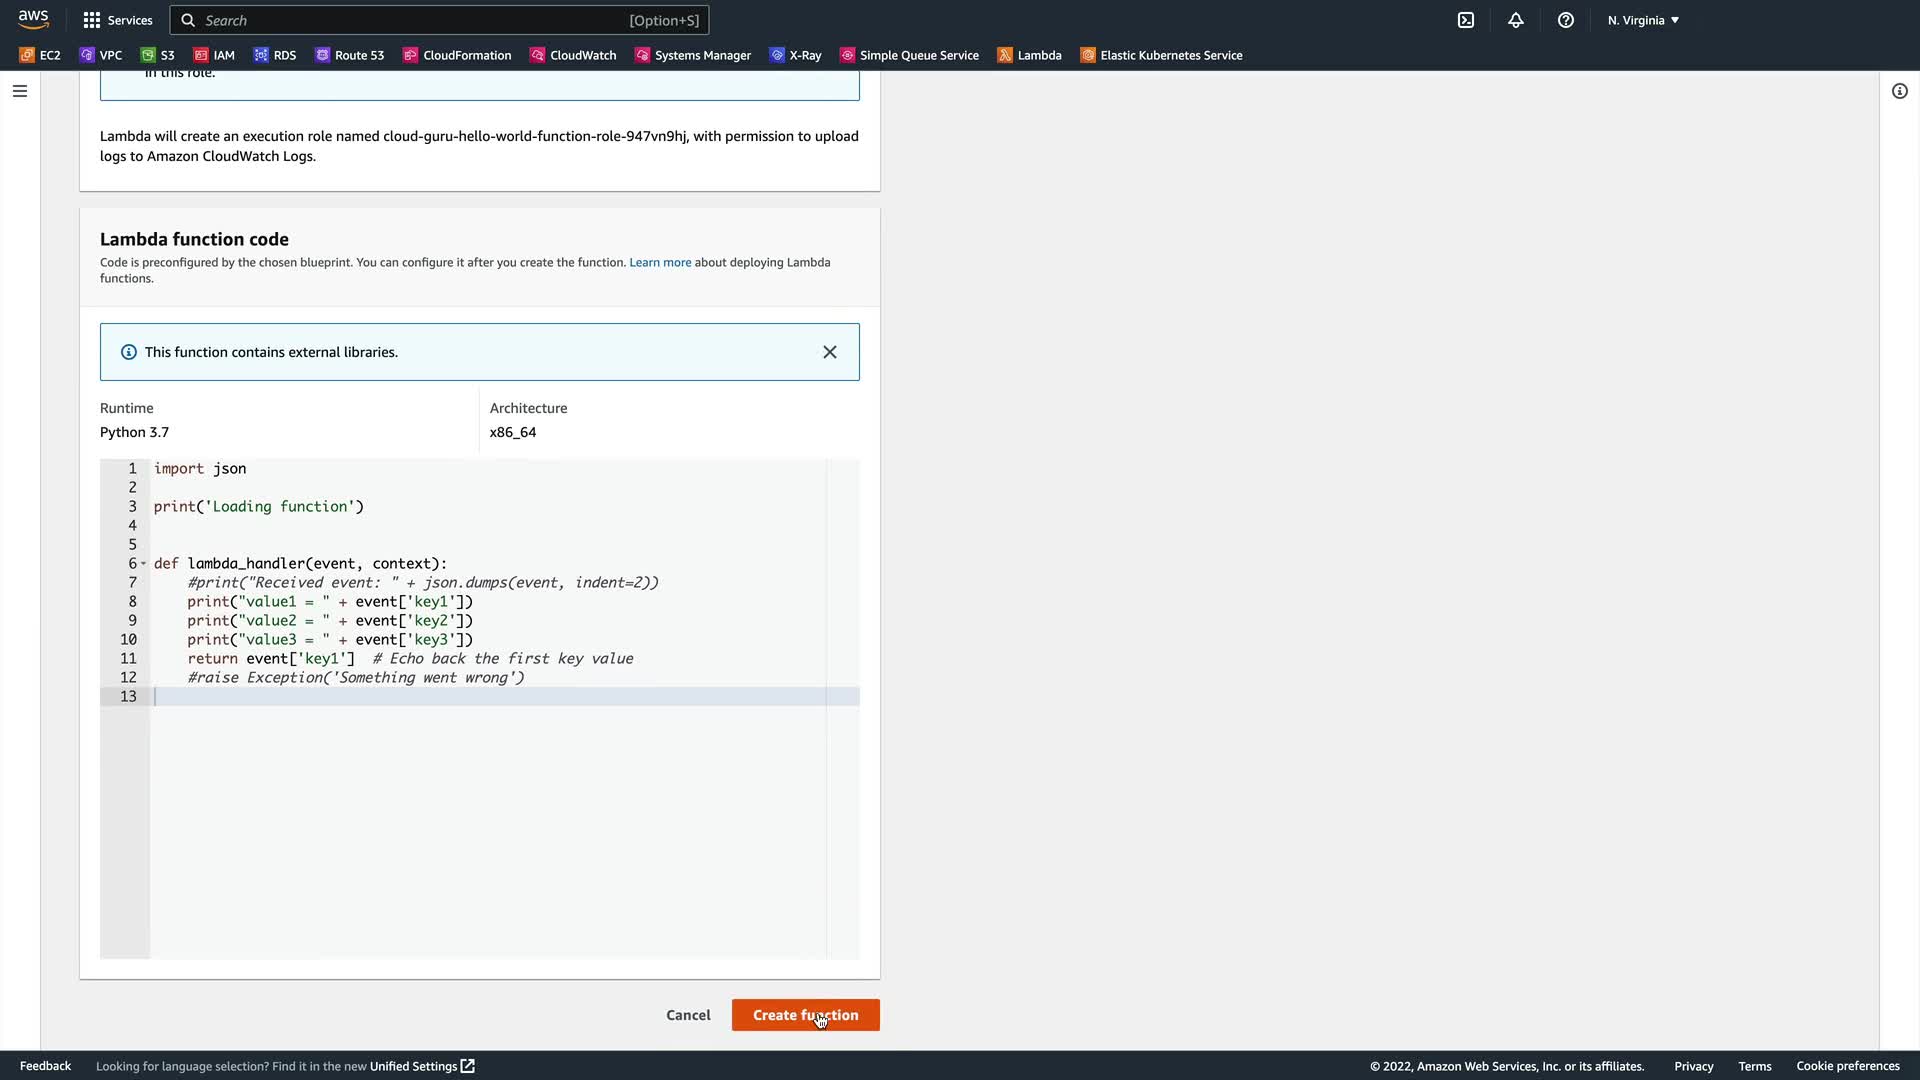The width and height of the screenshot is (1920, 1080).
Task: Open the info panel icon at right
Action: pos(1900,91)
